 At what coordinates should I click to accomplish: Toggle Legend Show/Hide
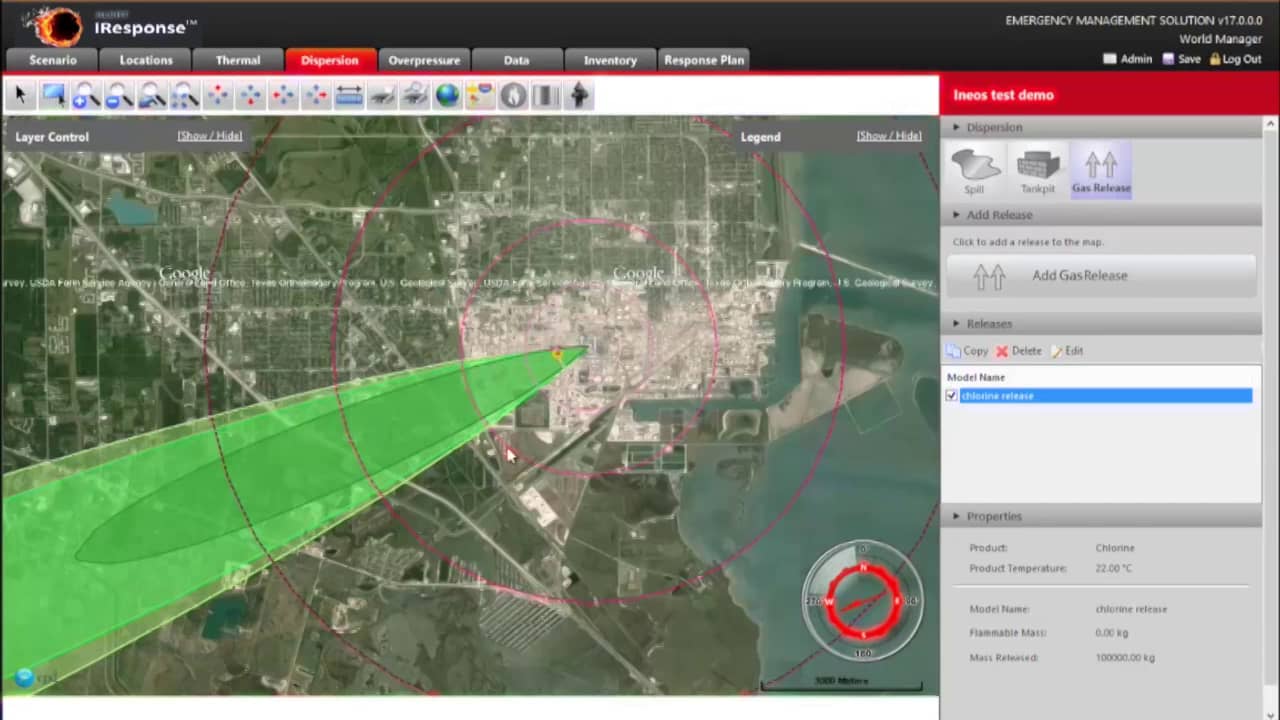[889, 136]
